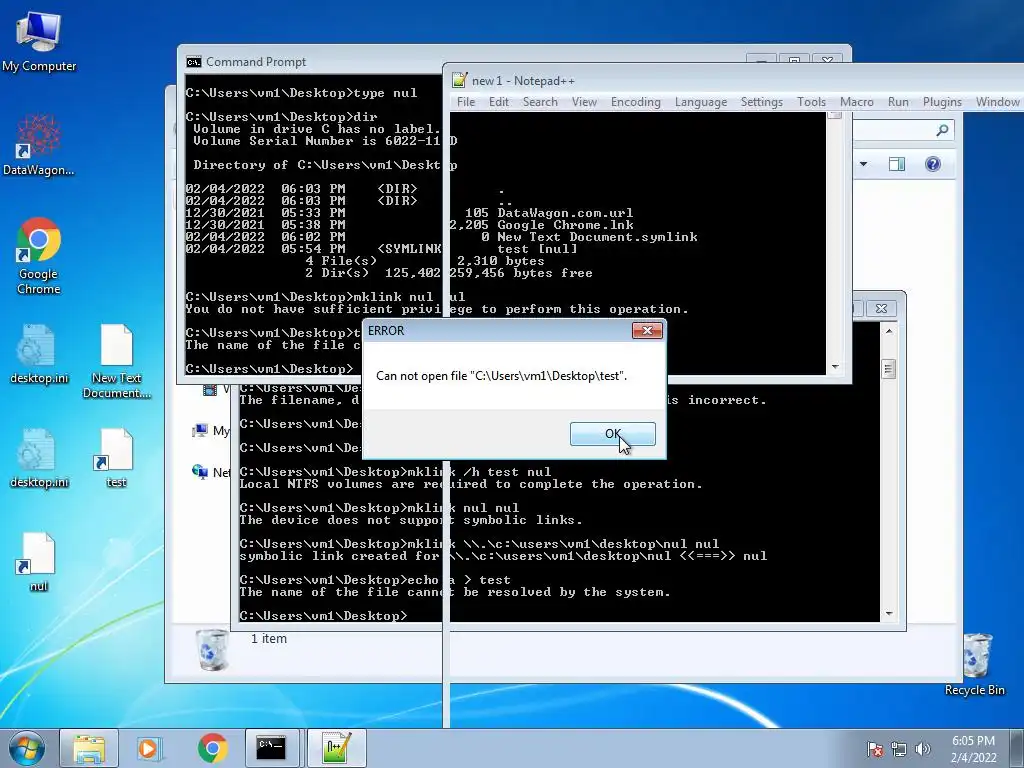Click the lower cmd window scroll-down arrow
The width and height of the screenshot is (1024, 768).
coord(889,614)
